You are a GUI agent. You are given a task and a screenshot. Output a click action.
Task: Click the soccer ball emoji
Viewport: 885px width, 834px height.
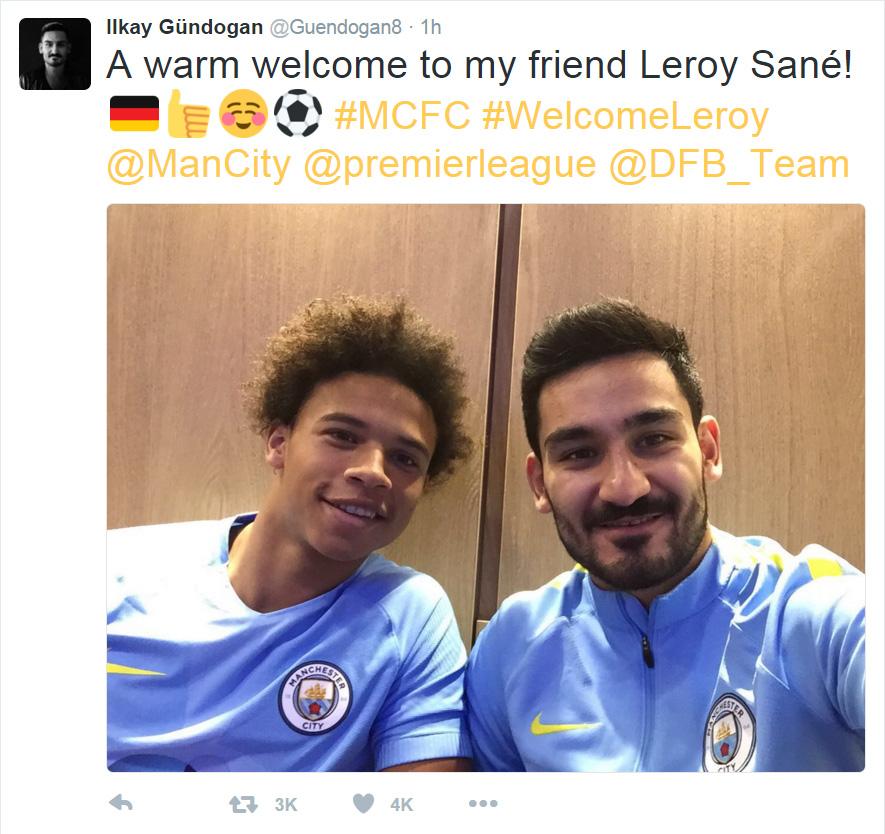pyautogui.click(x=298, y=113)
